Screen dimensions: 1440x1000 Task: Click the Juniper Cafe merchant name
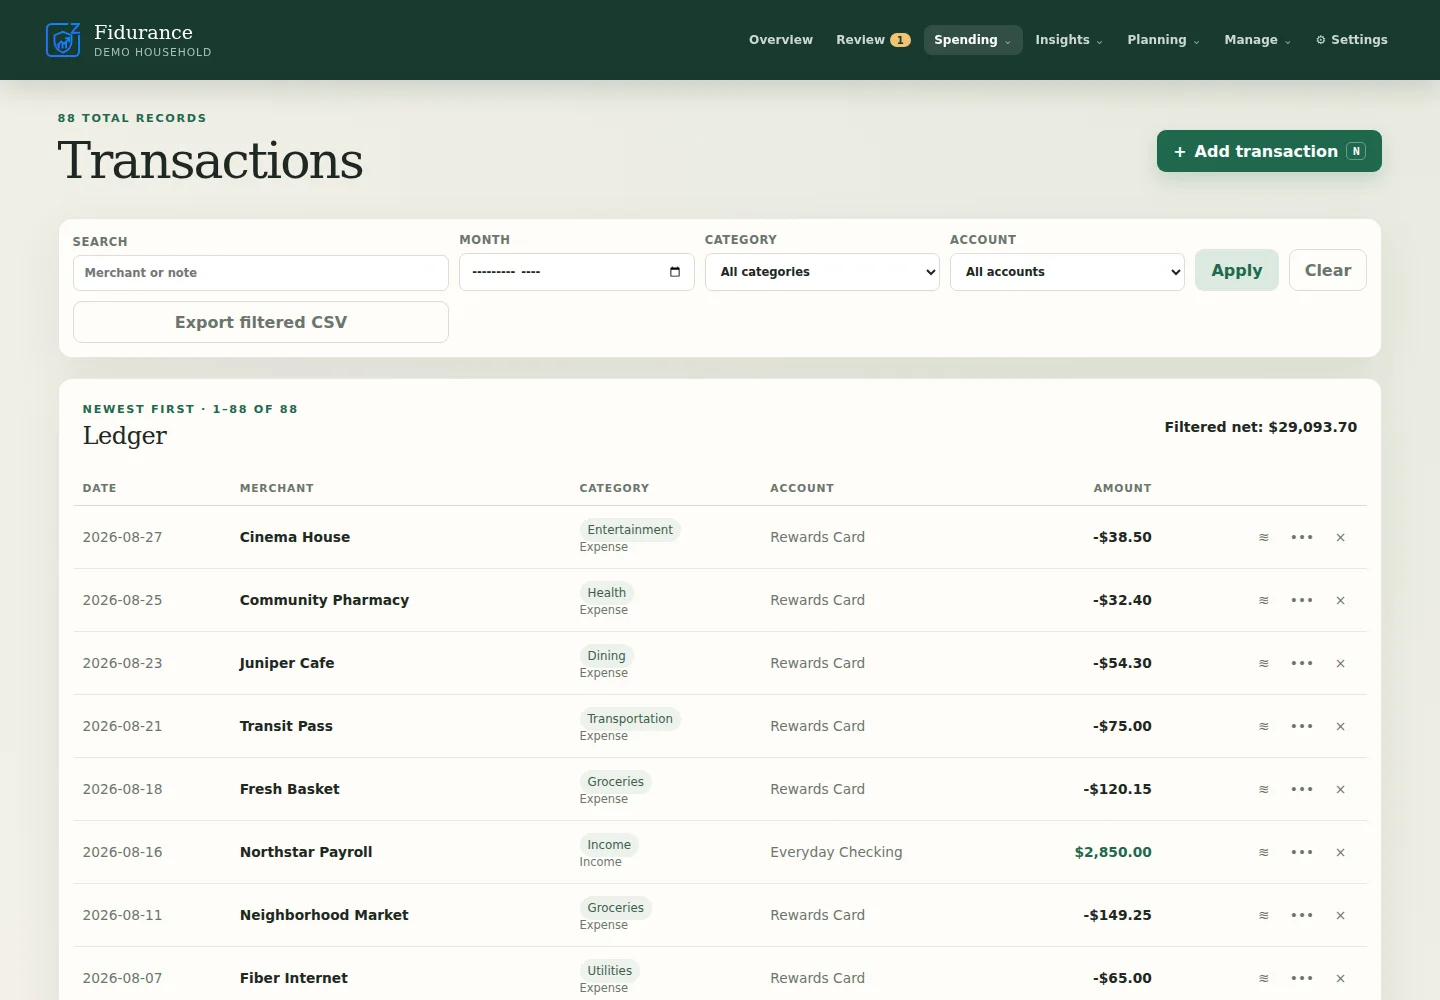point(287,663)
